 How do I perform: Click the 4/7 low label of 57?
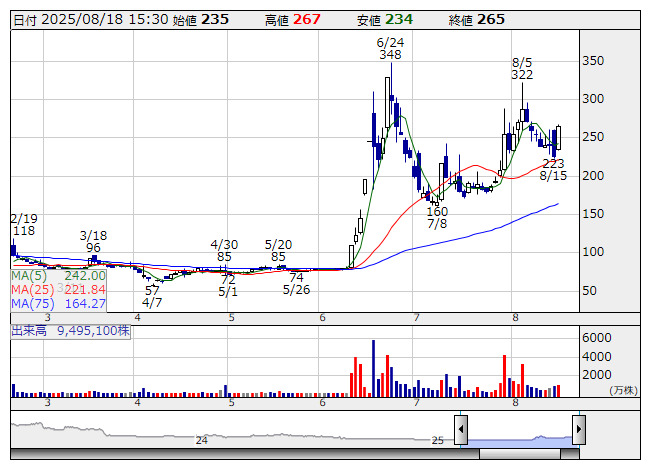(152, 296)
